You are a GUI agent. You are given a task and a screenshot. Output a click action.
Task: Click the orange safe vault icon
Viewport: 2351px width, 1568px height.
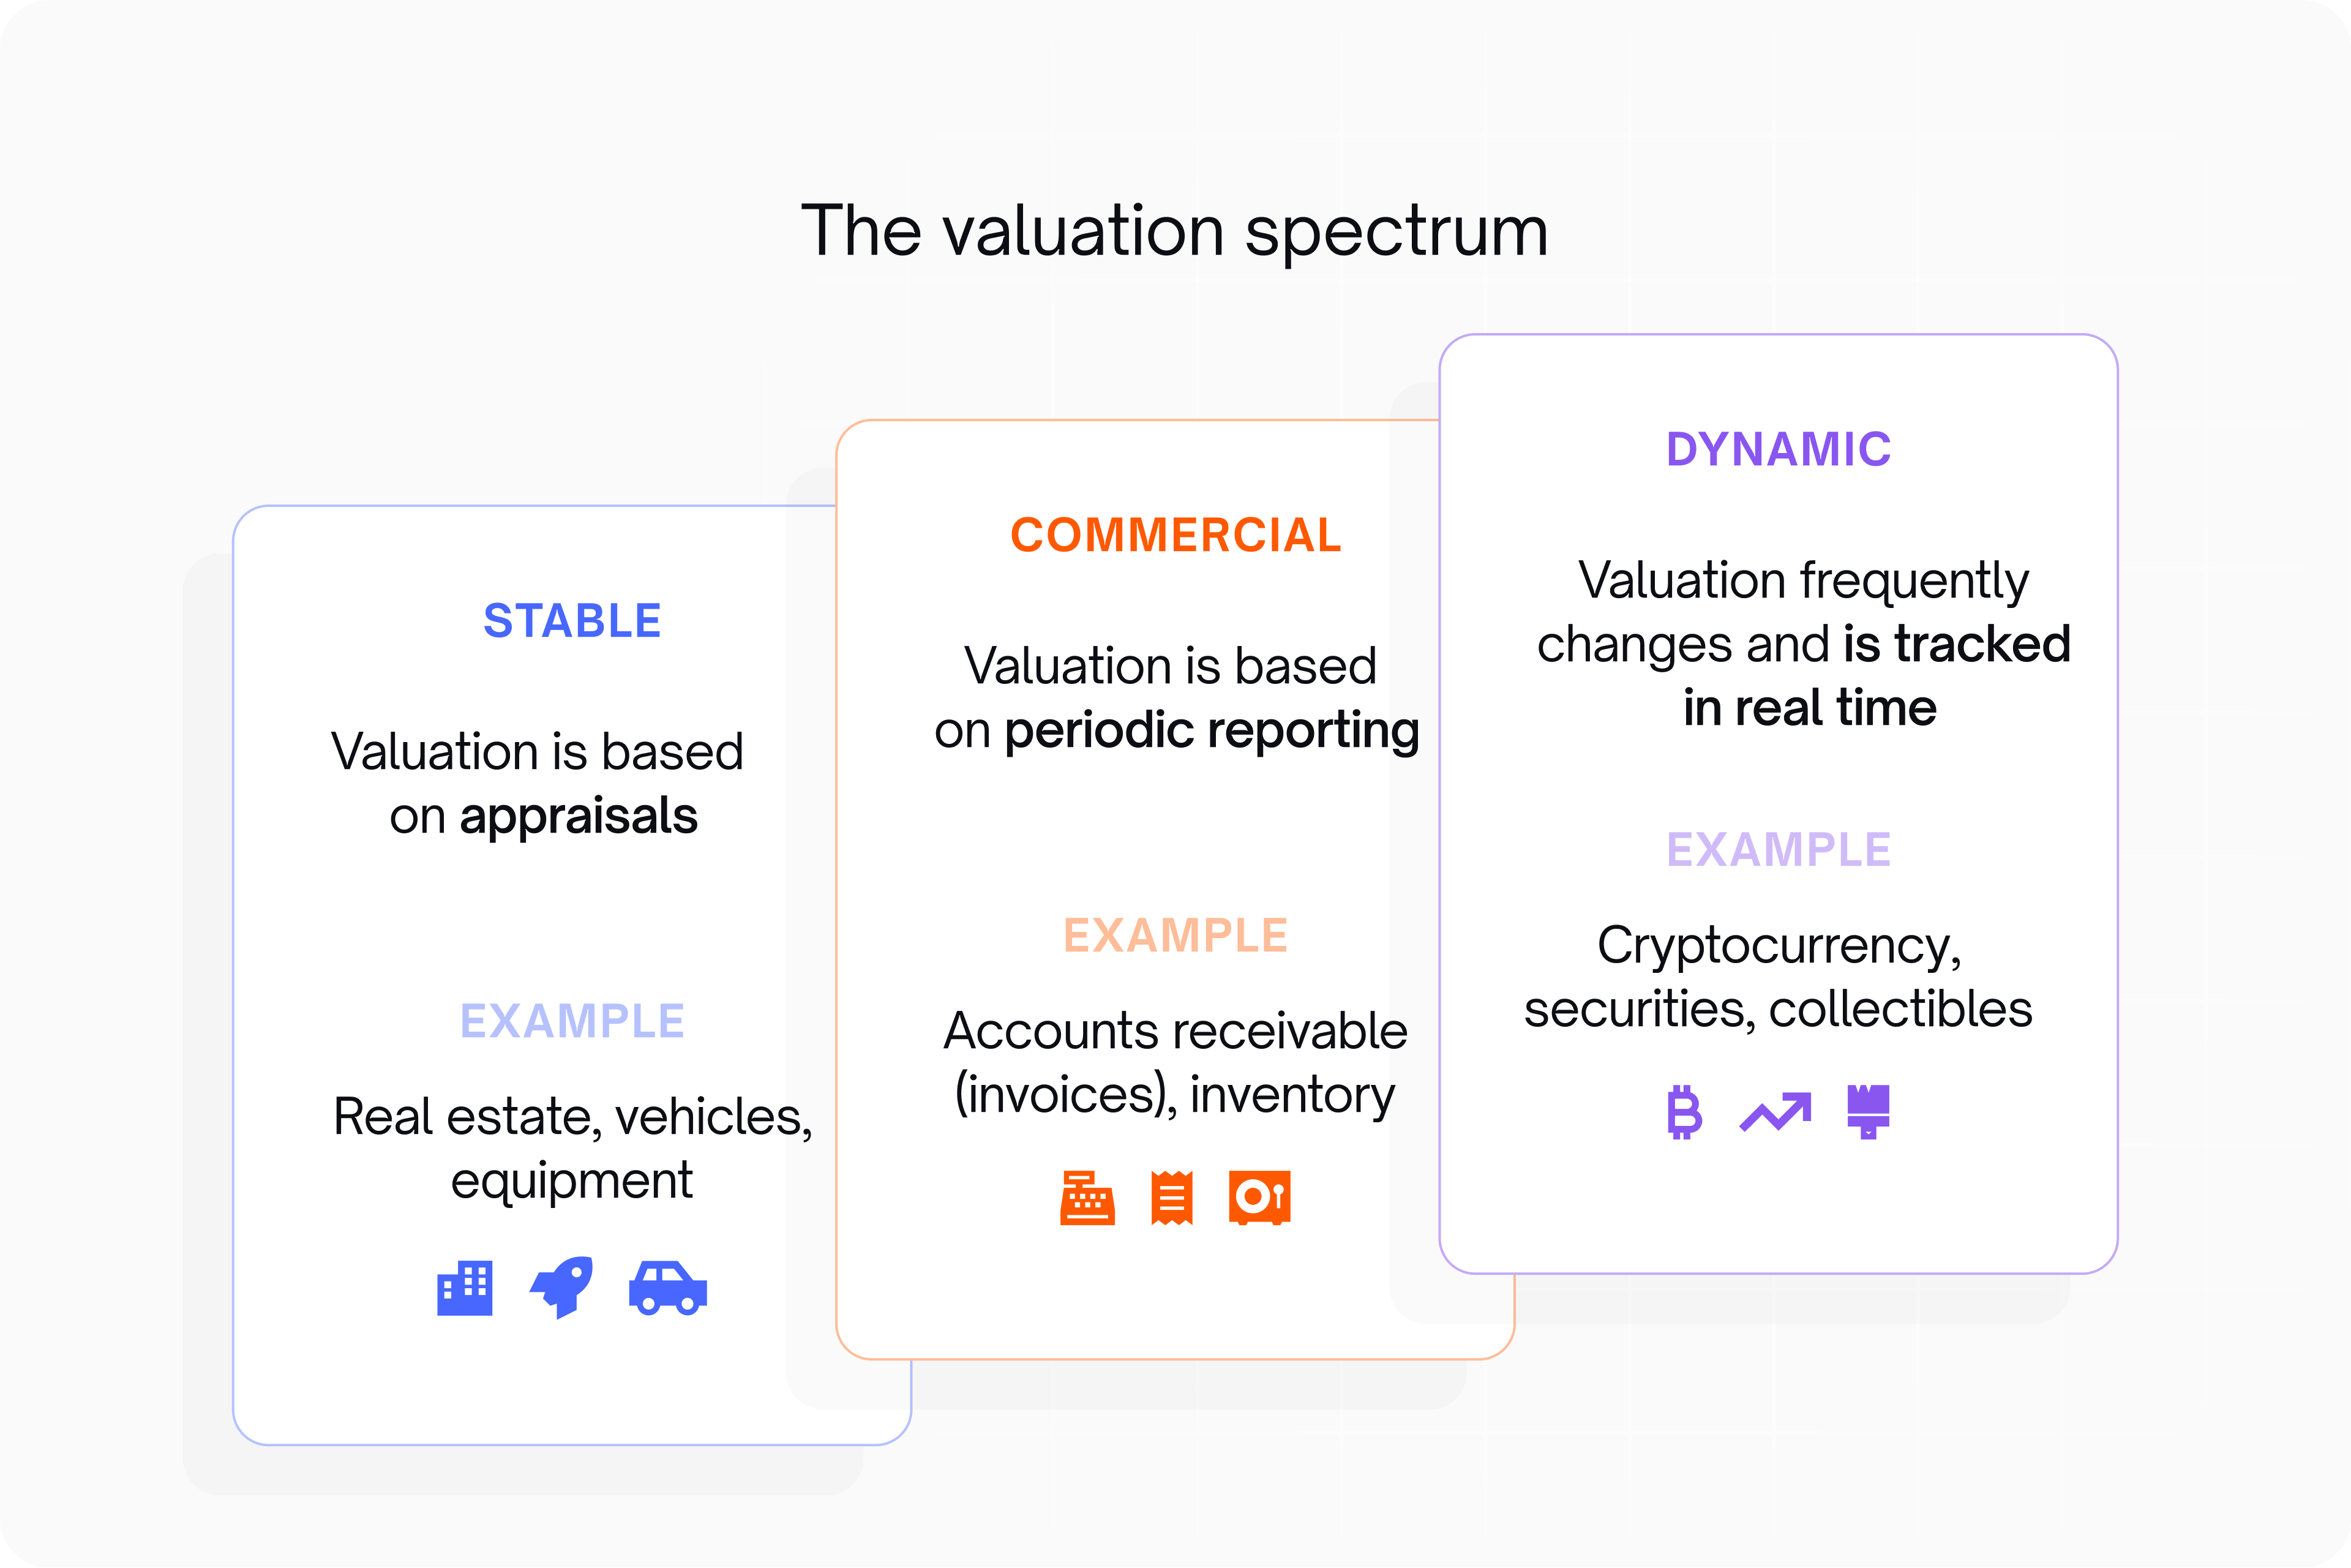point(1260,1197)
